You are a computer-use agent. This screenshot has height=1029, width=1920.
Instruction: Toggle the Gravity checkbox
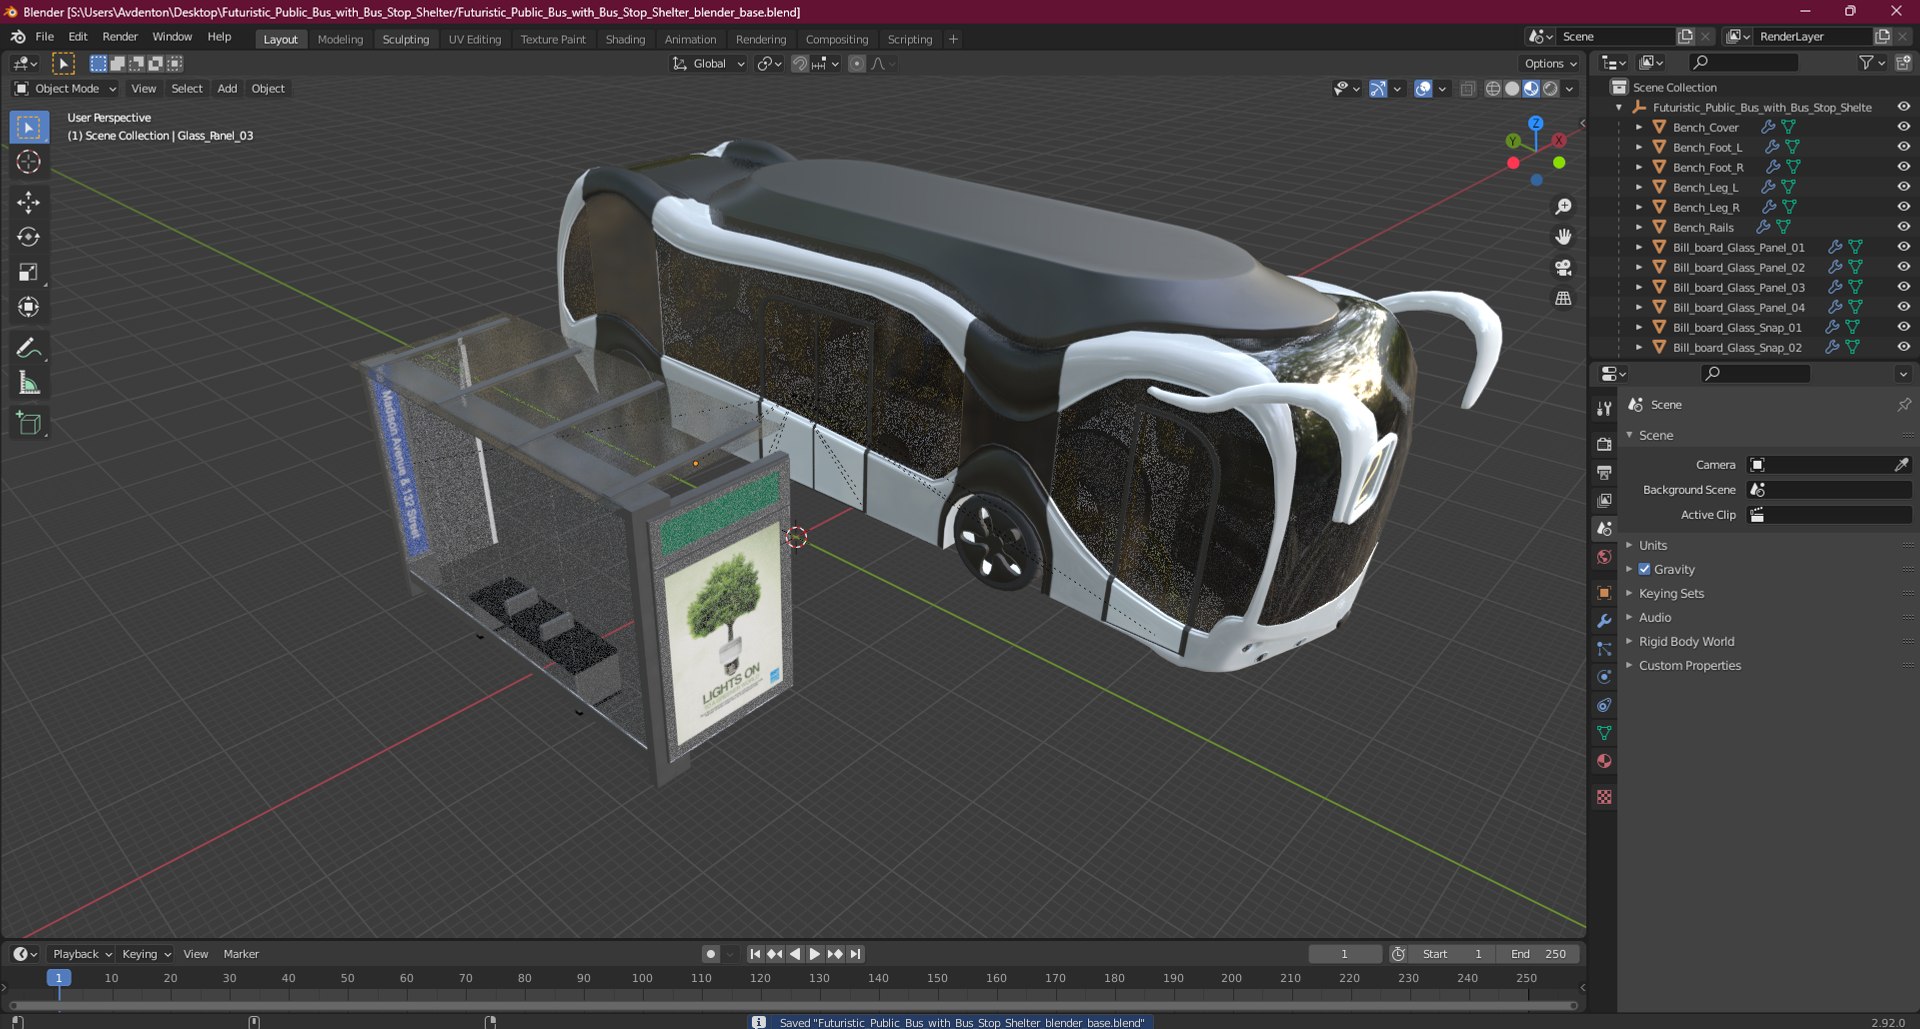click(1644, 569)
